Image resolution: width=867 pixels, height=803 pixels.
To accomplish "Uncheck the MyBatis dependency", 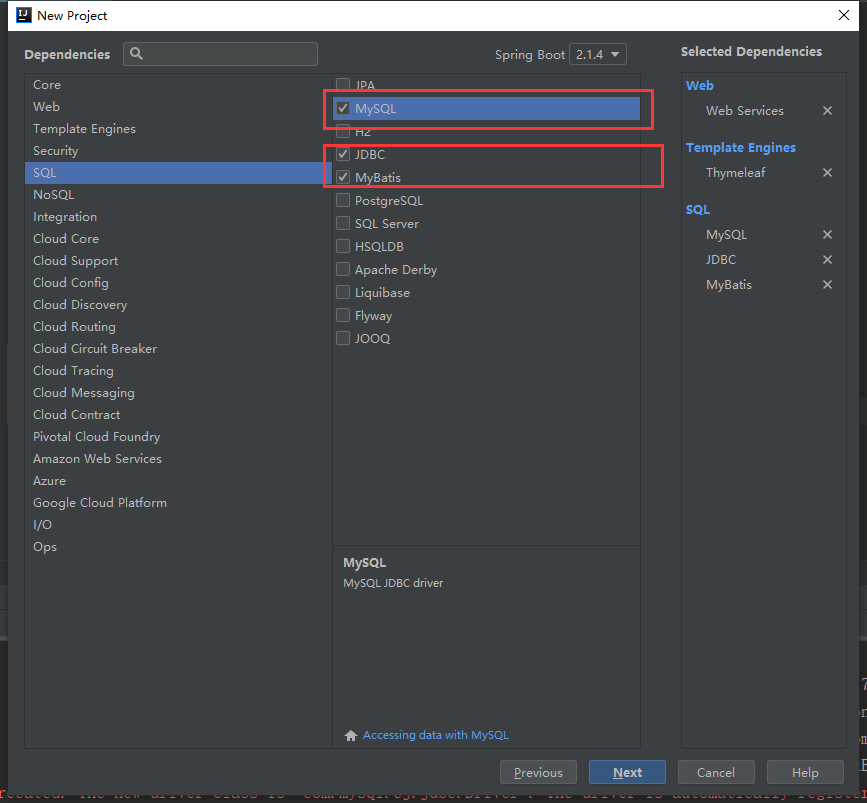I will [x=343, y=177].
